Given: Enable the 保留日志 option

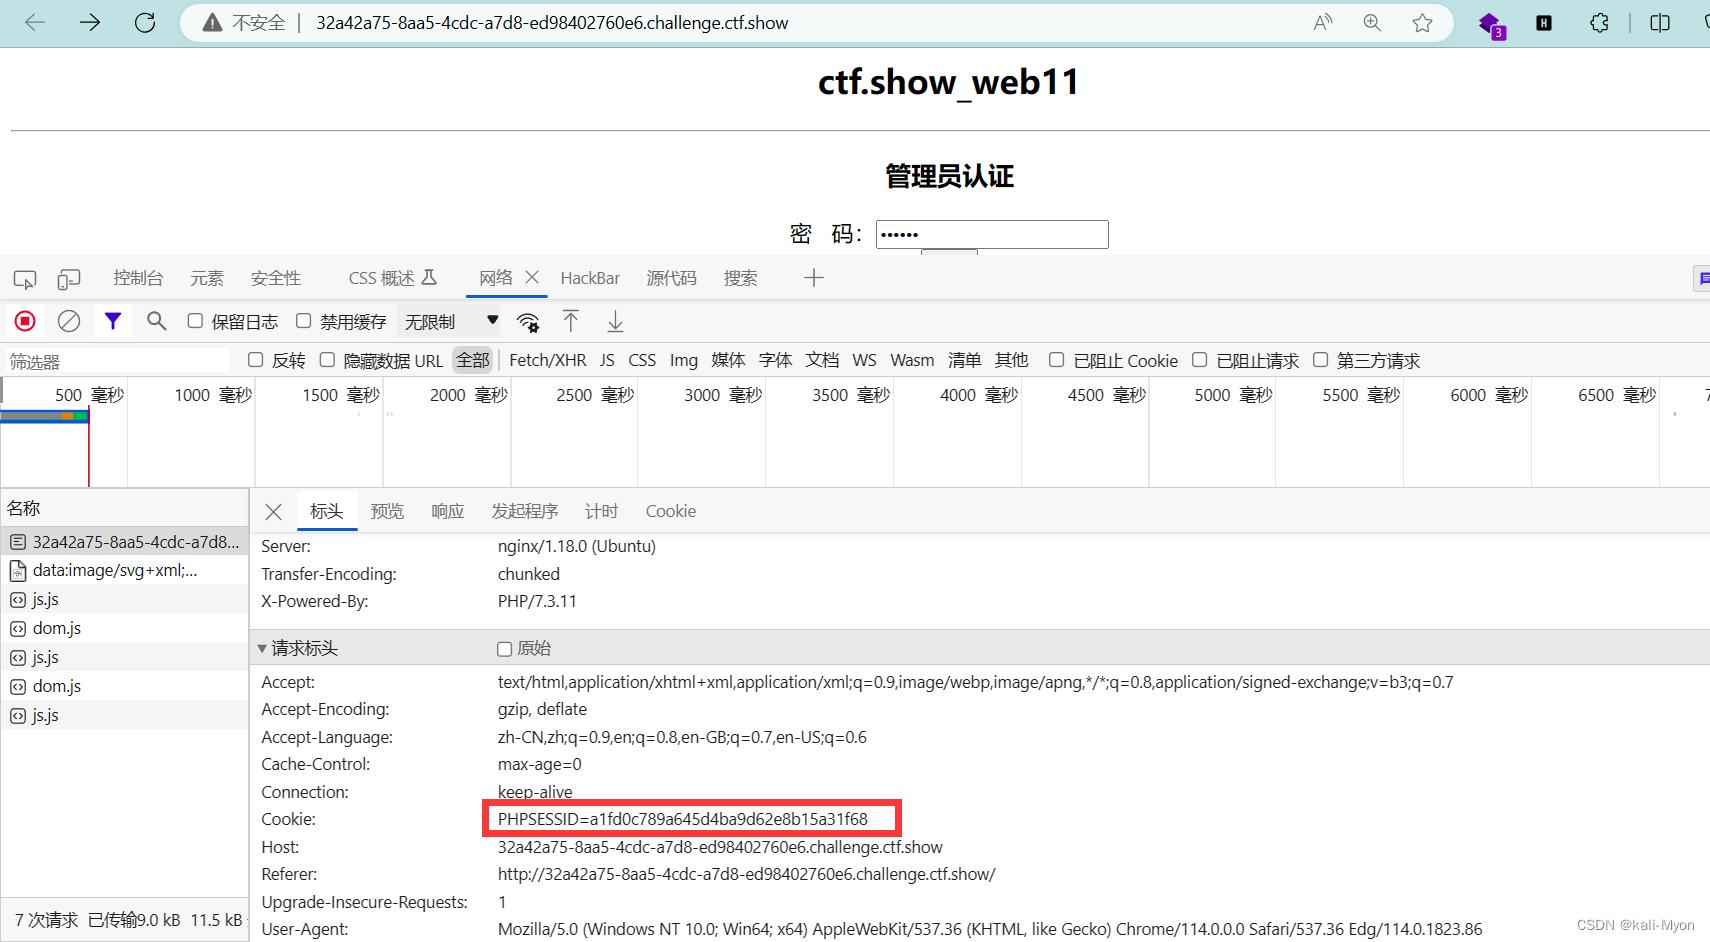Looking at the screenshot, I should (195, 320).
